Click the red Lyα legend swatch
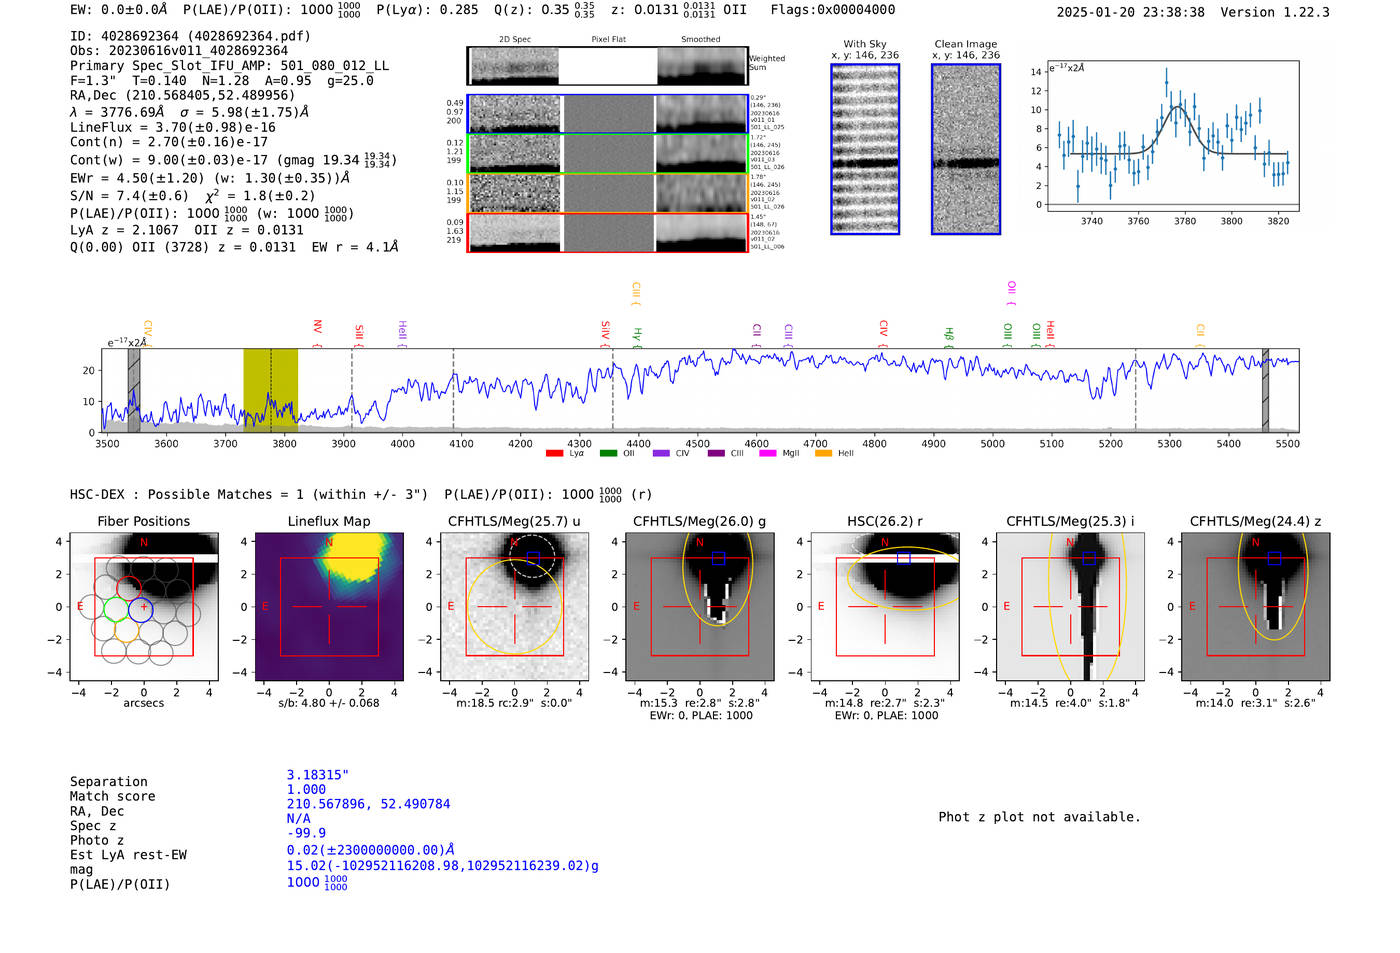1400x953 pixels. pos(554,453)
